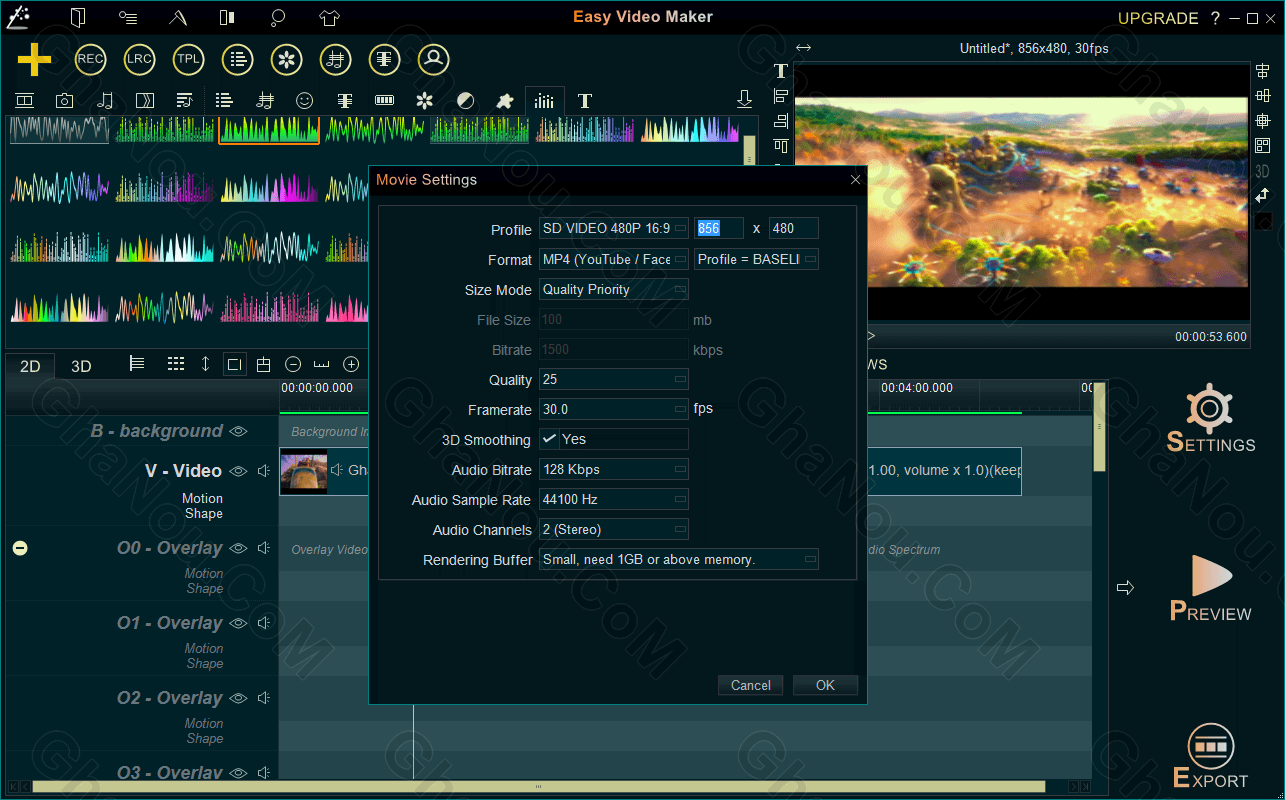This screenshot has width=1285, height=800.
Task: Select the T text category tab
Action: (585, 101)
